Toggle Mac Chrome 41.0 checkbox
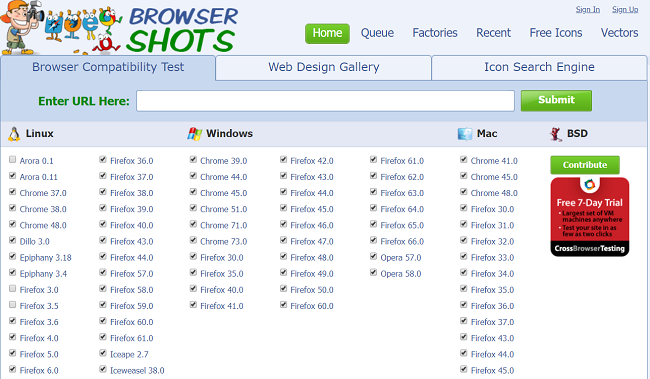Image resolution: width=650 pixels, height=379 pixels. 464,160
